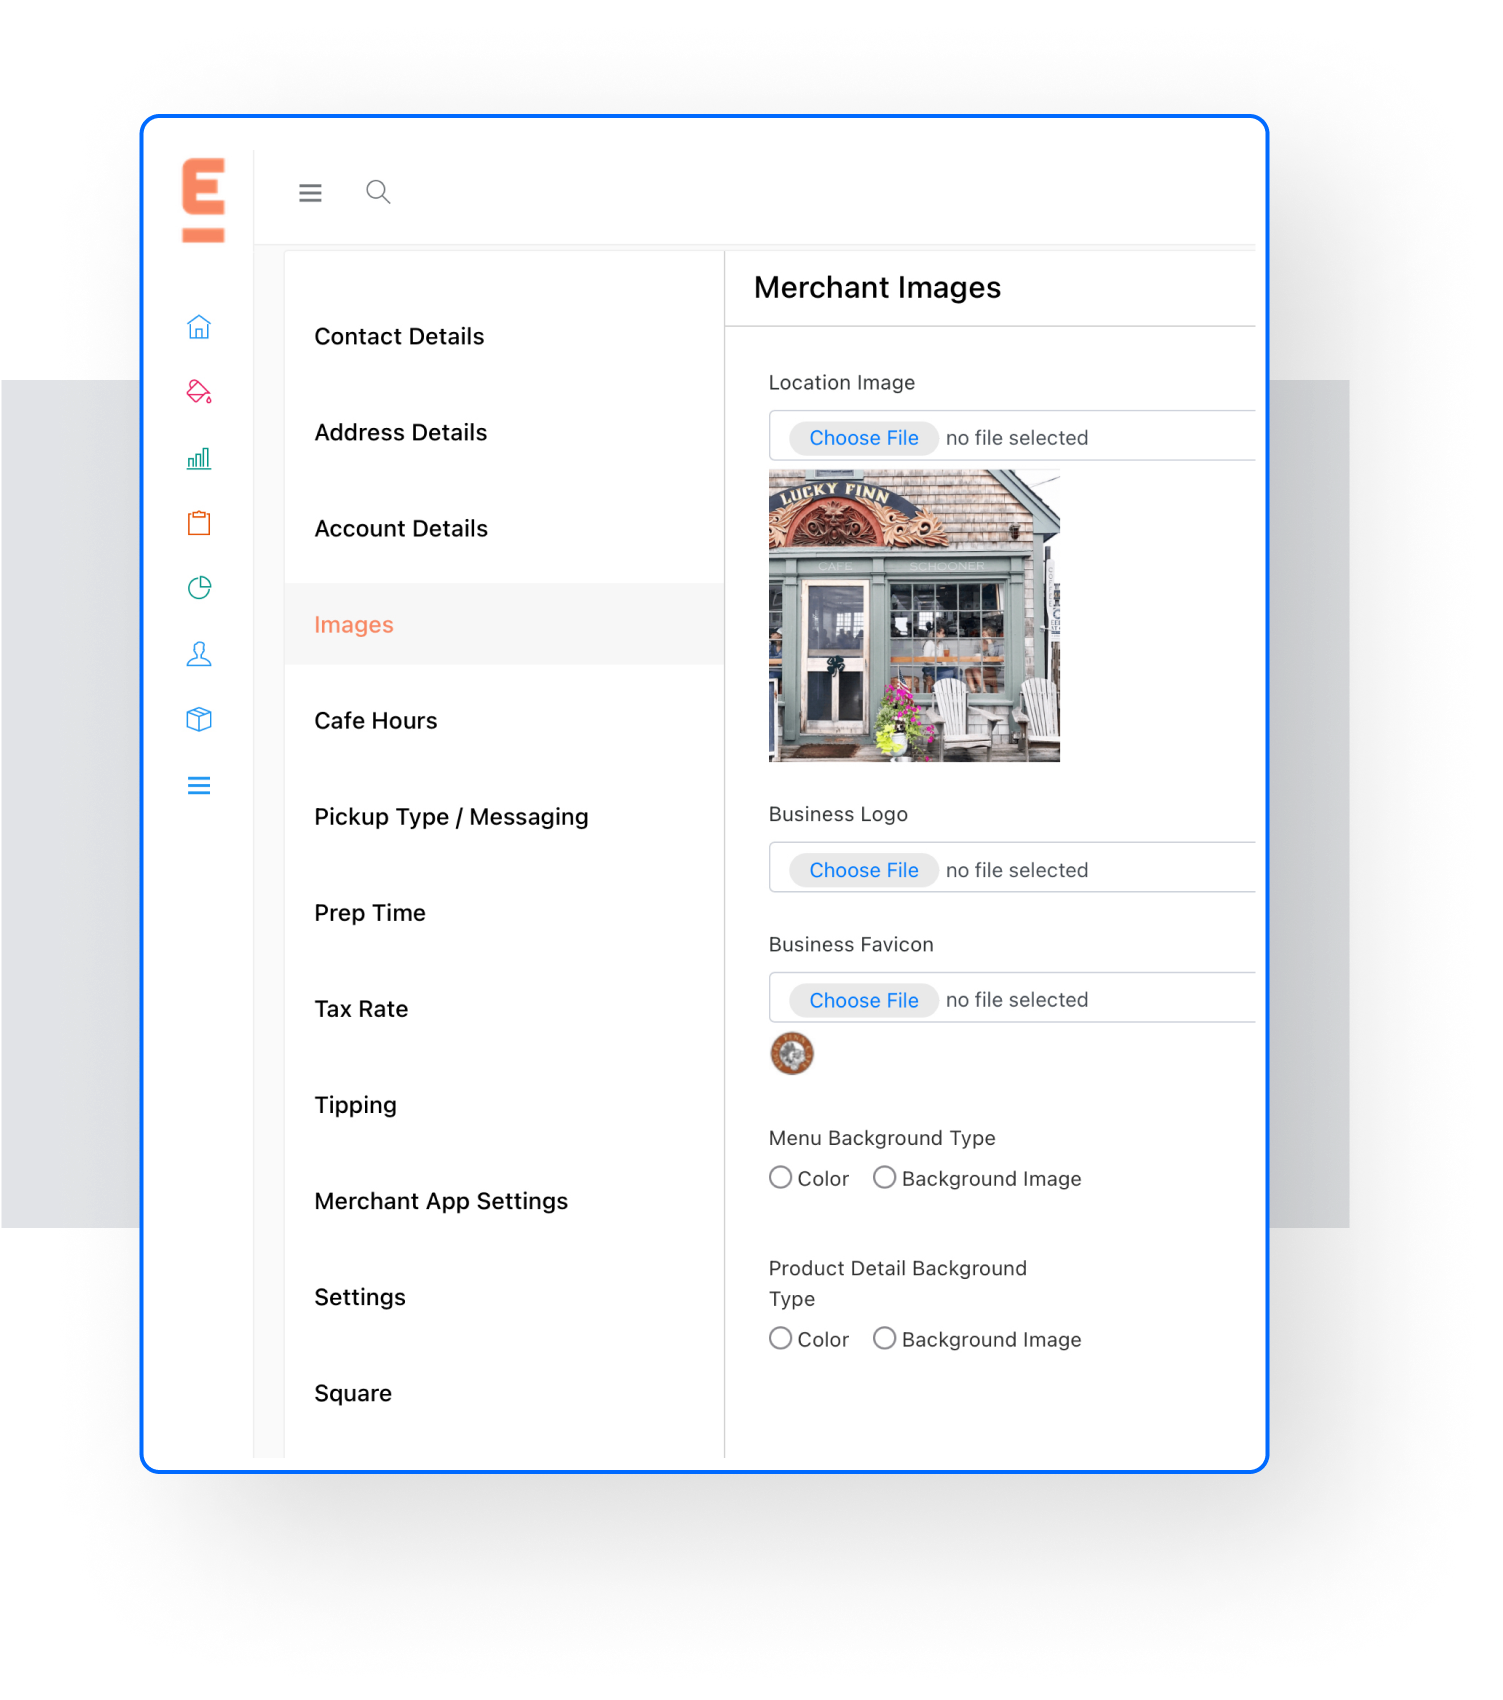Click Choose File for Business Logo
This screenshot has width=1503, height=1700.
coord(863,870)
